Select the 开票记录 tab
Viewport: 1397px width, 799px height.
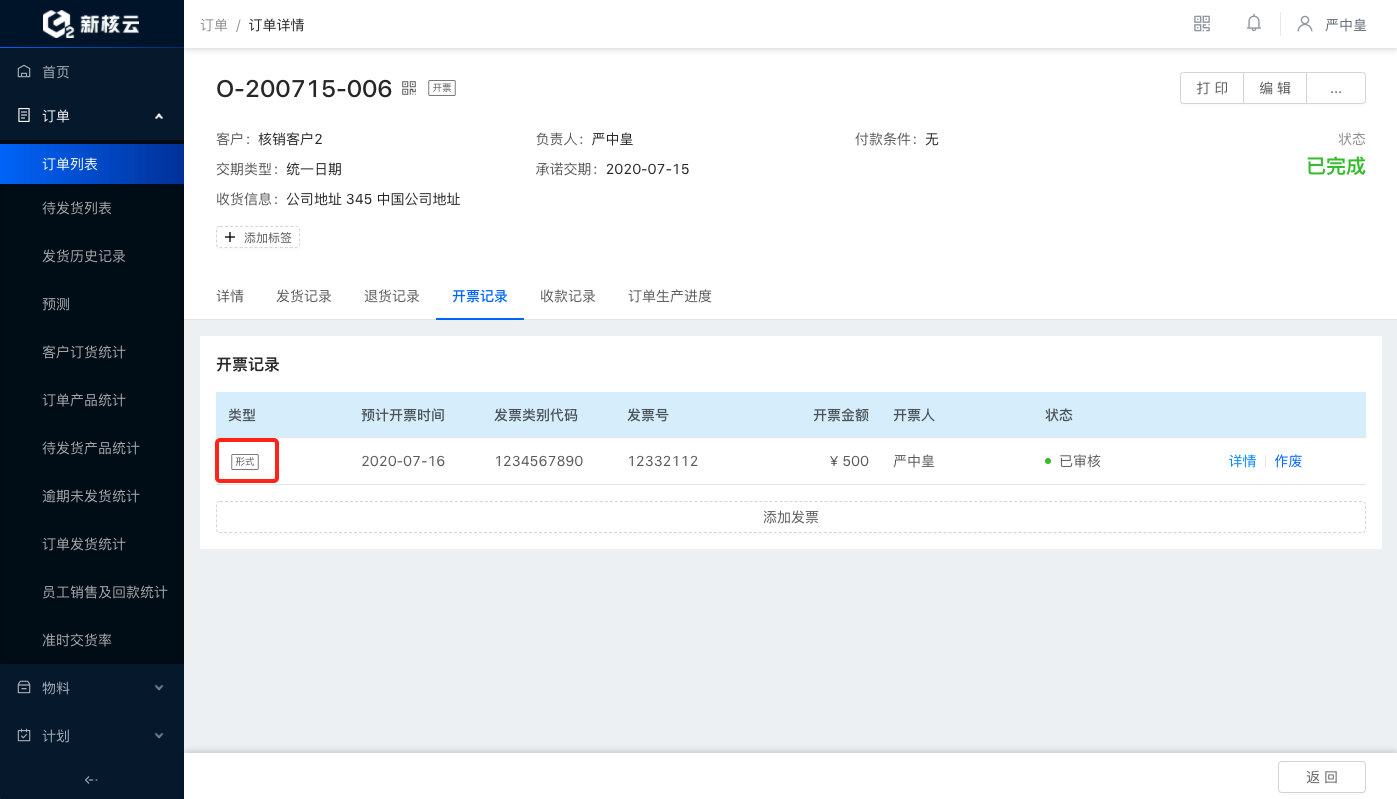point(480,296)
